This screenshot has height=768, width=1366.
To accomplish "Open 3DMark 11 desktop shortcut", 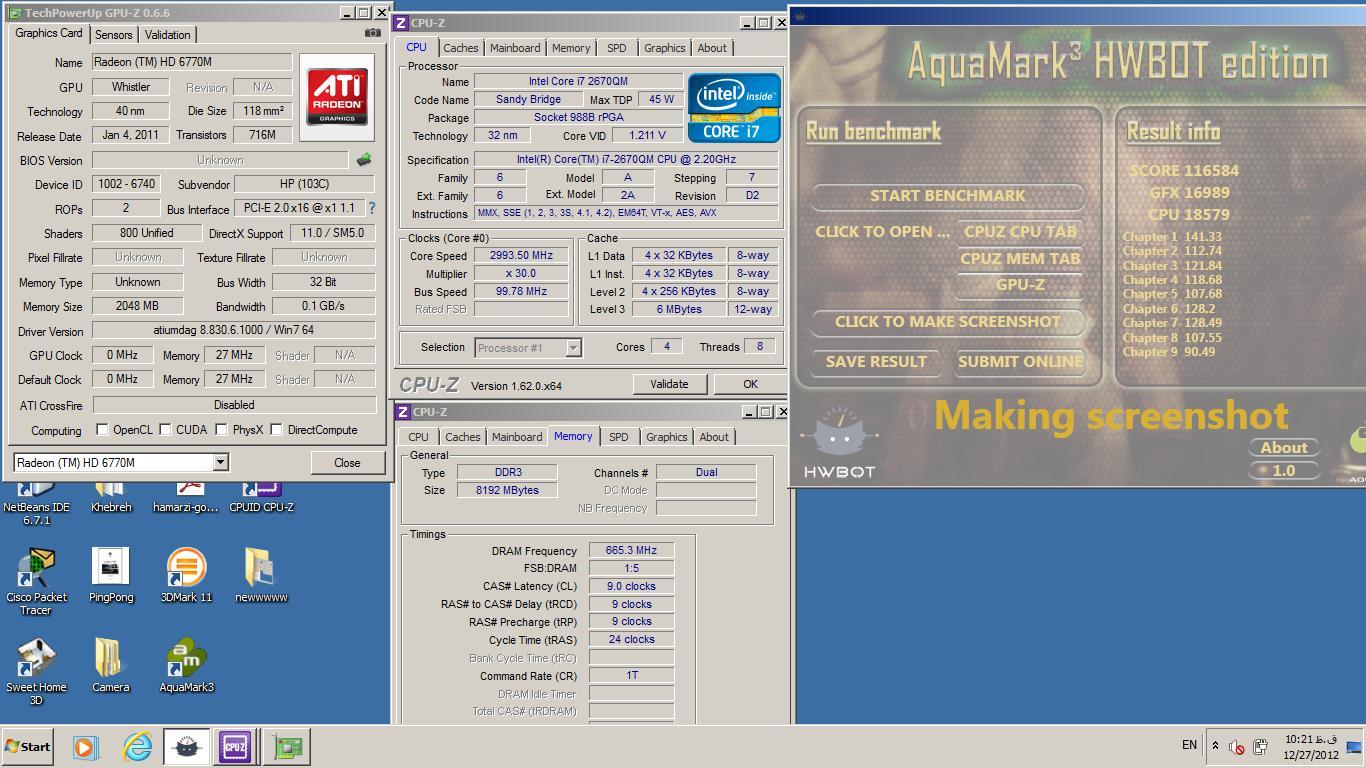I will [186, 576].
